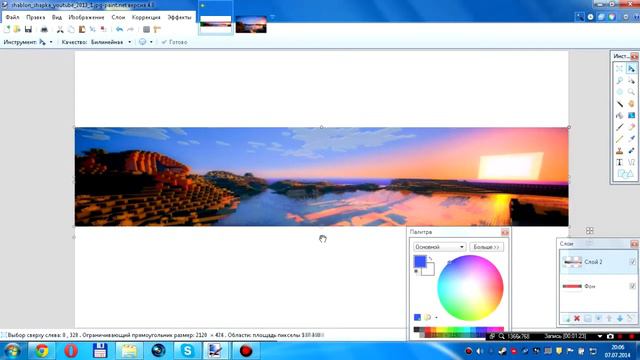The height and width of the screenshot is (360, 640).
Task: Select the Magic Wand tool
Action: [x=620, y=104]
